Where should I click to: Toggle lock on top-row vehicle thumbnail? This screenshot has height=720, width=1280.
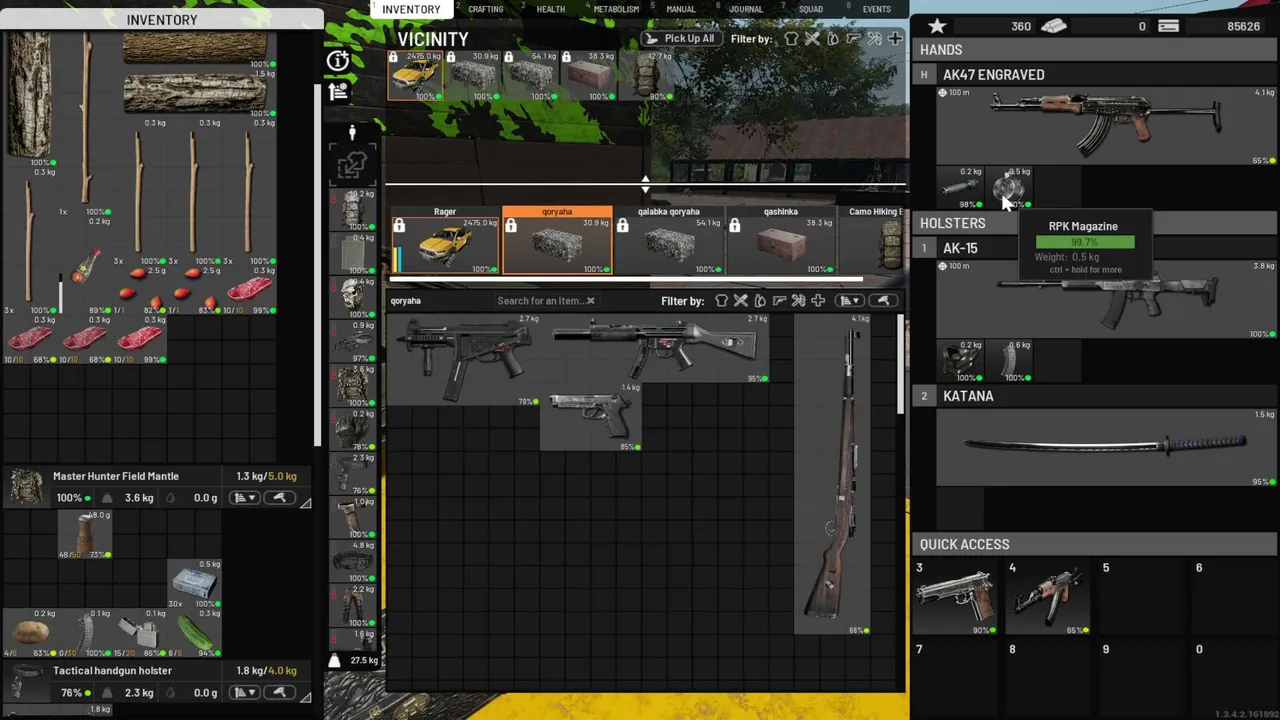393,58
